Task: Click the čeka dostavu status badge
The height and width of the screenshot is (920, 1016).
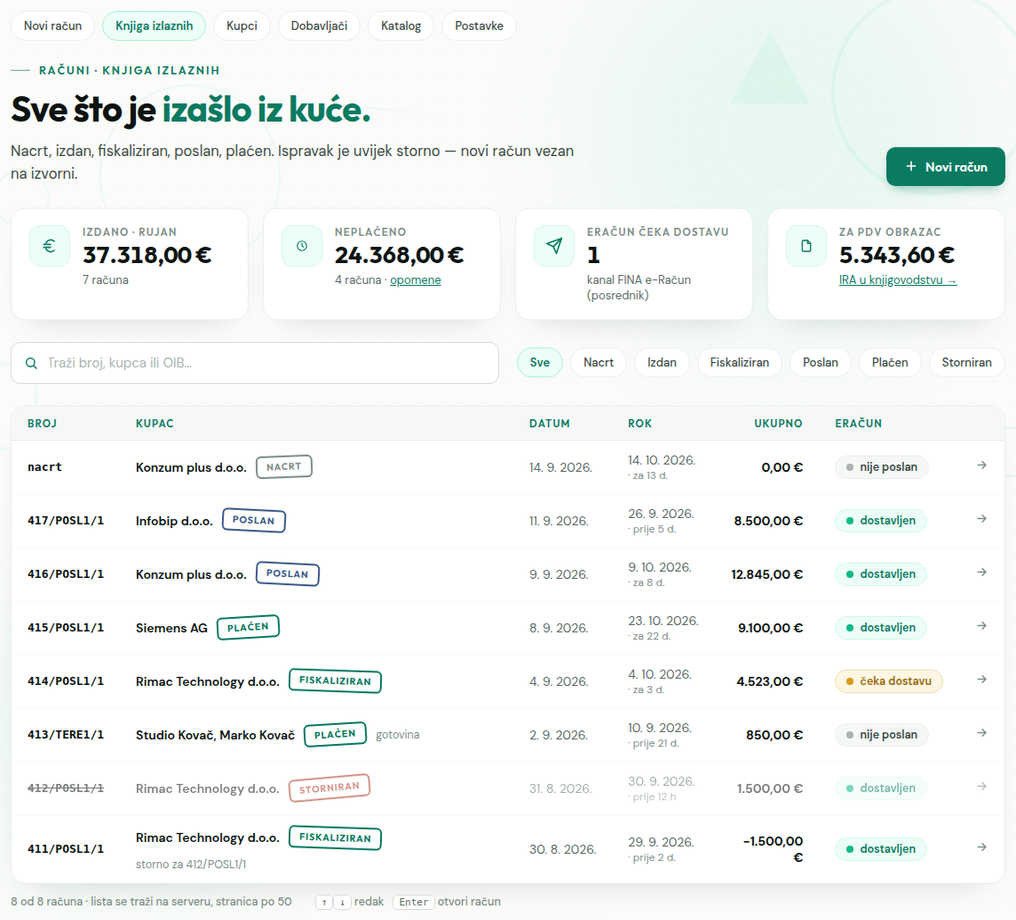Action: (x=888, y=681)
